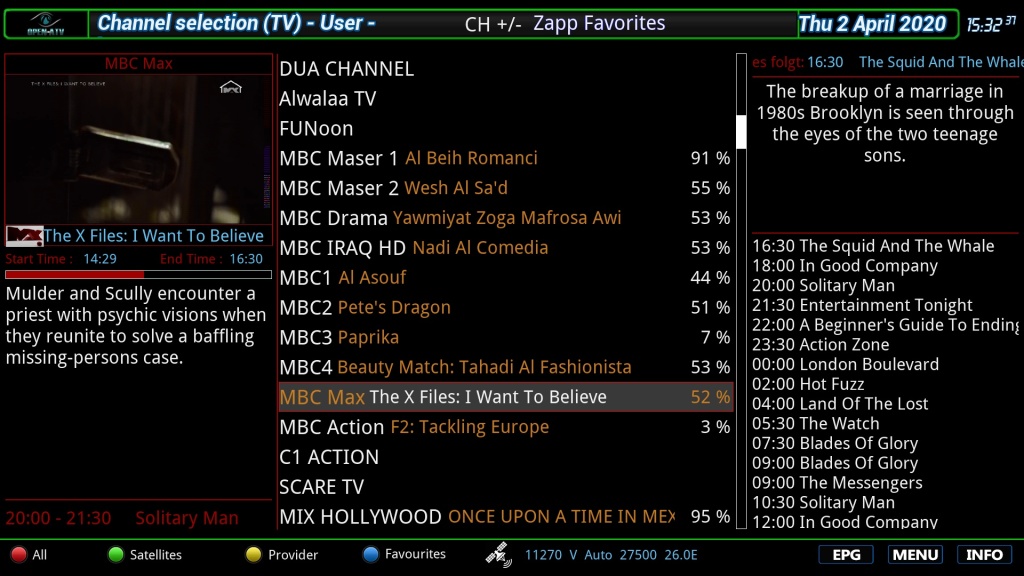Click the Favourites label in bottom bar
This screenshot has height=576, width=1024.
(x=415, y=554)
